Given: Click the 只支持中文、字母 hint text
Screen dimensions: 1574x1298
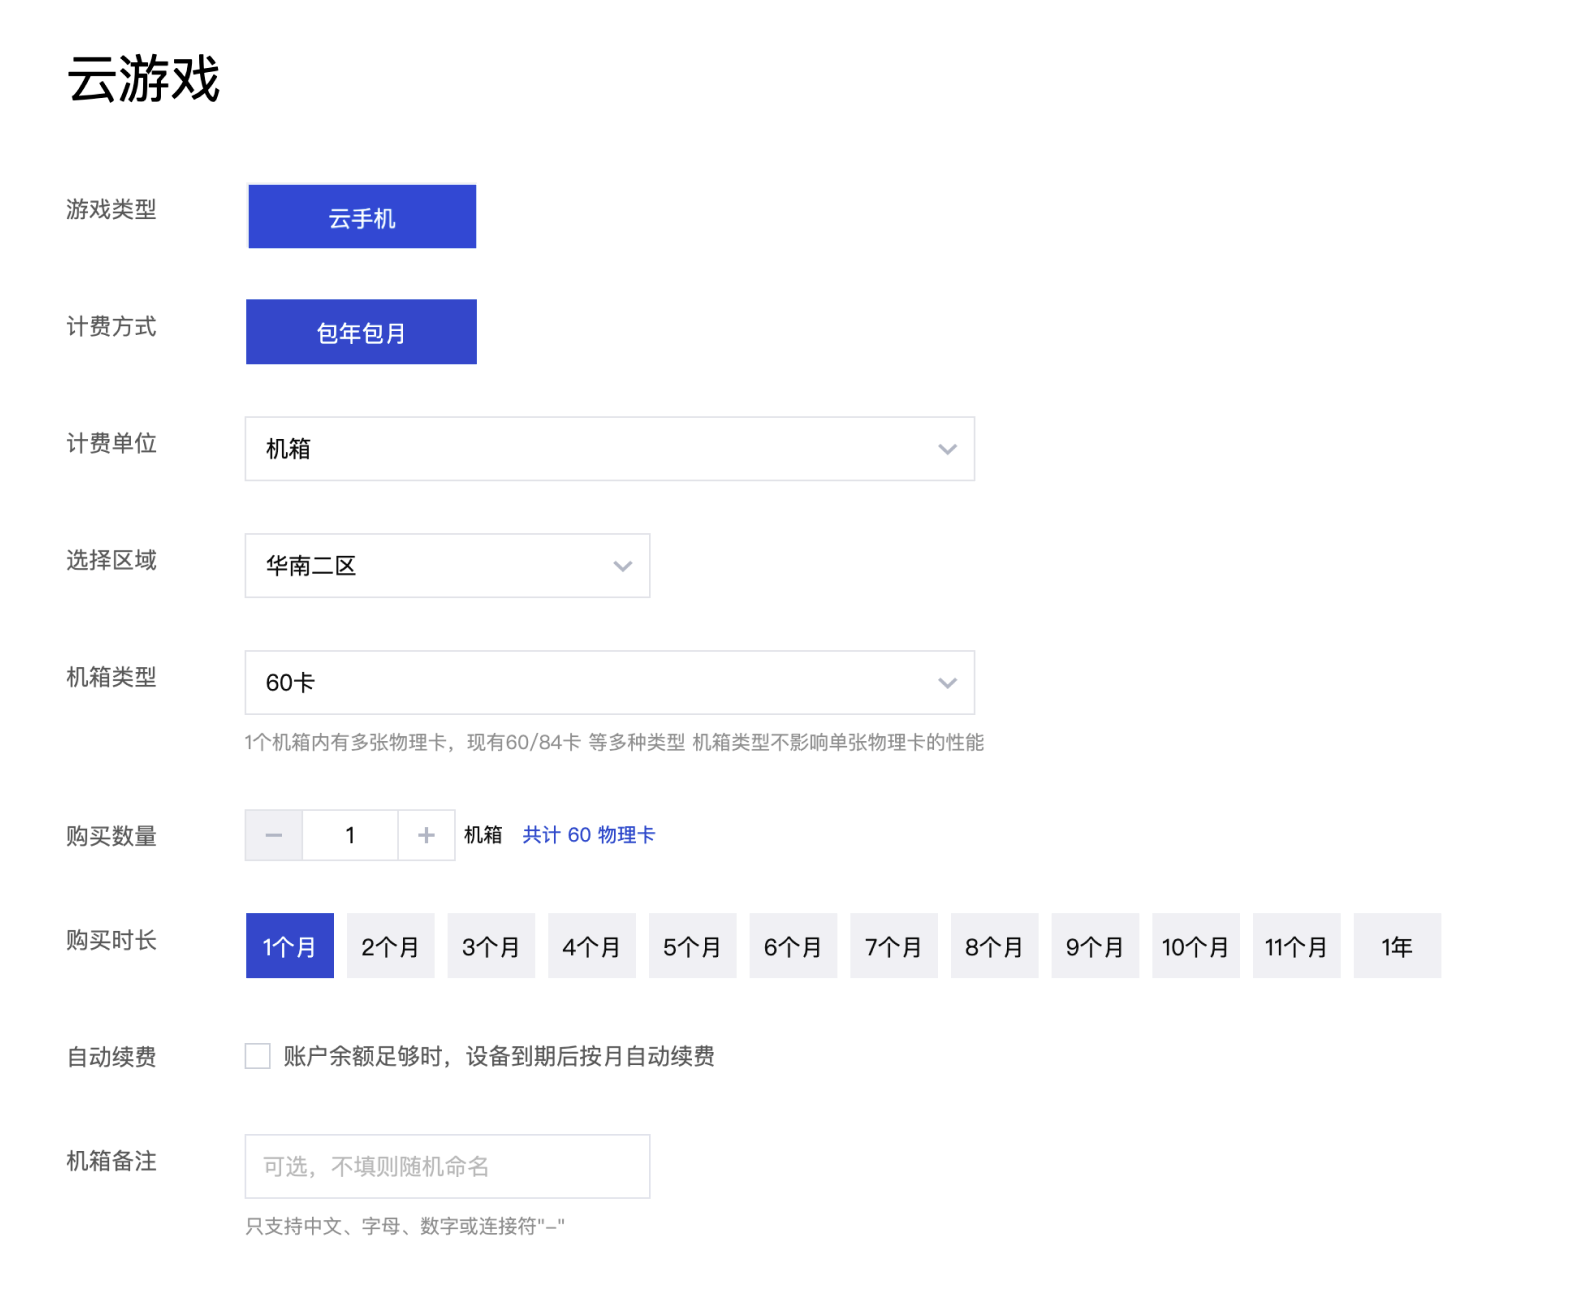Looking at the screenshot, I should (x=405, y=1226).
